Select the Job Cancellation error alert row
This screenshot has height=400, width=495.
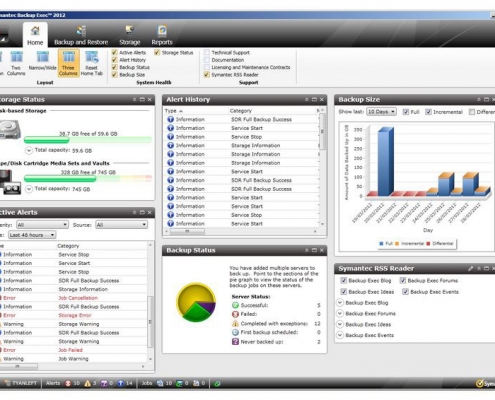[x=73, y=298]
